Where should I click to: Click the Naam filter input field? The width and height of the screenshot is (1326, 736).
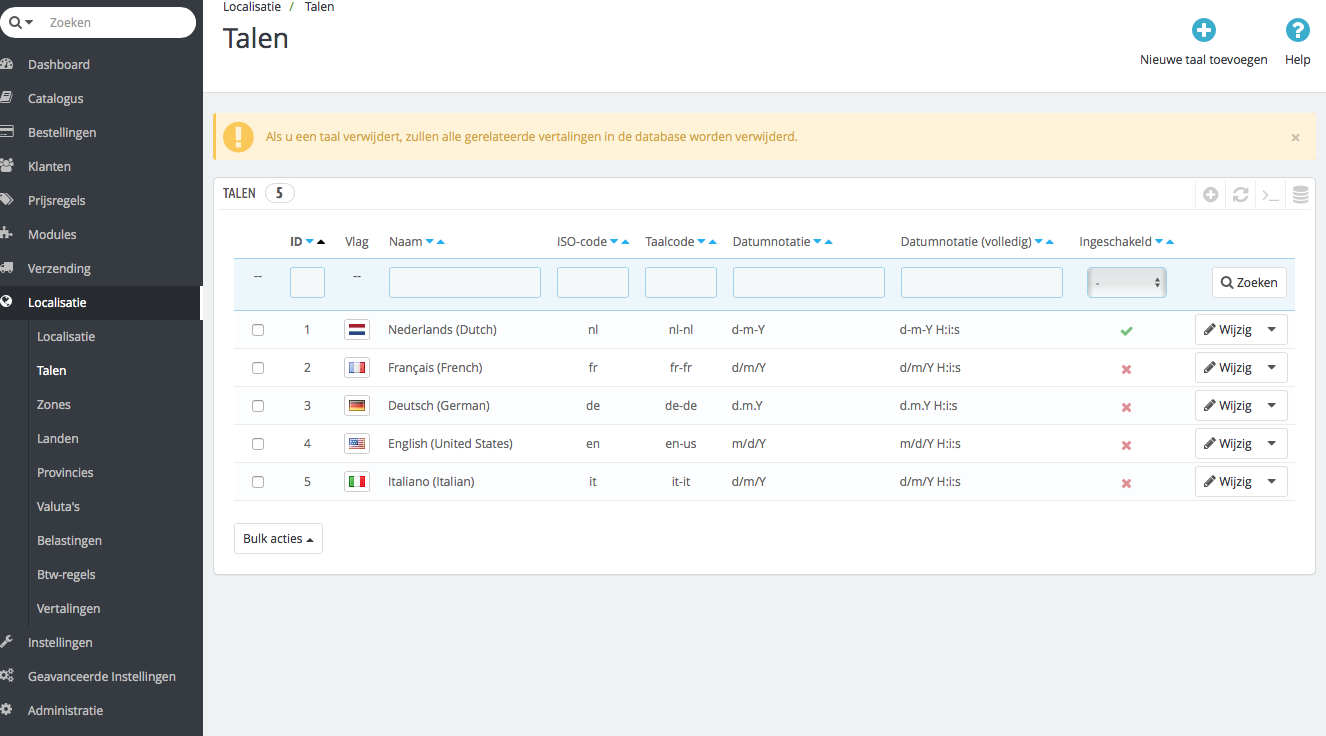pyautogui.click(x=464, y=283)
